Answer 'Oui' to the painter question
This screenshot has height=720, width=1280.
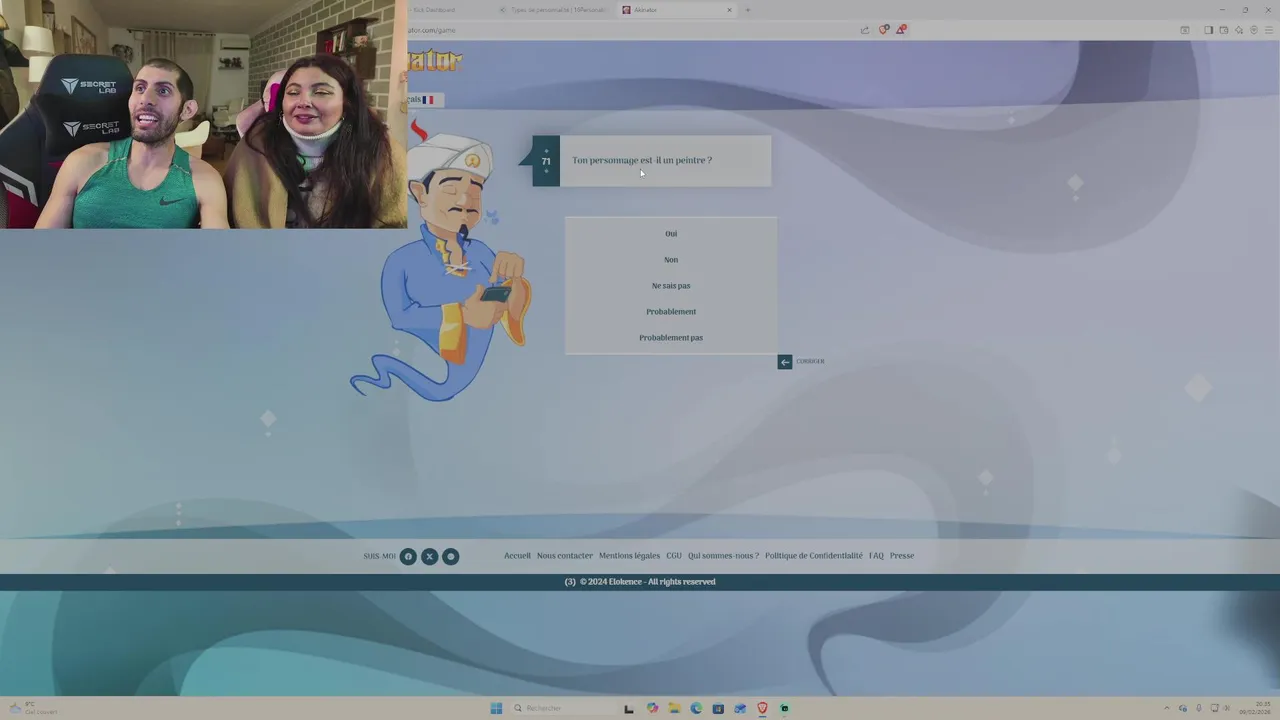click(671, 234)
